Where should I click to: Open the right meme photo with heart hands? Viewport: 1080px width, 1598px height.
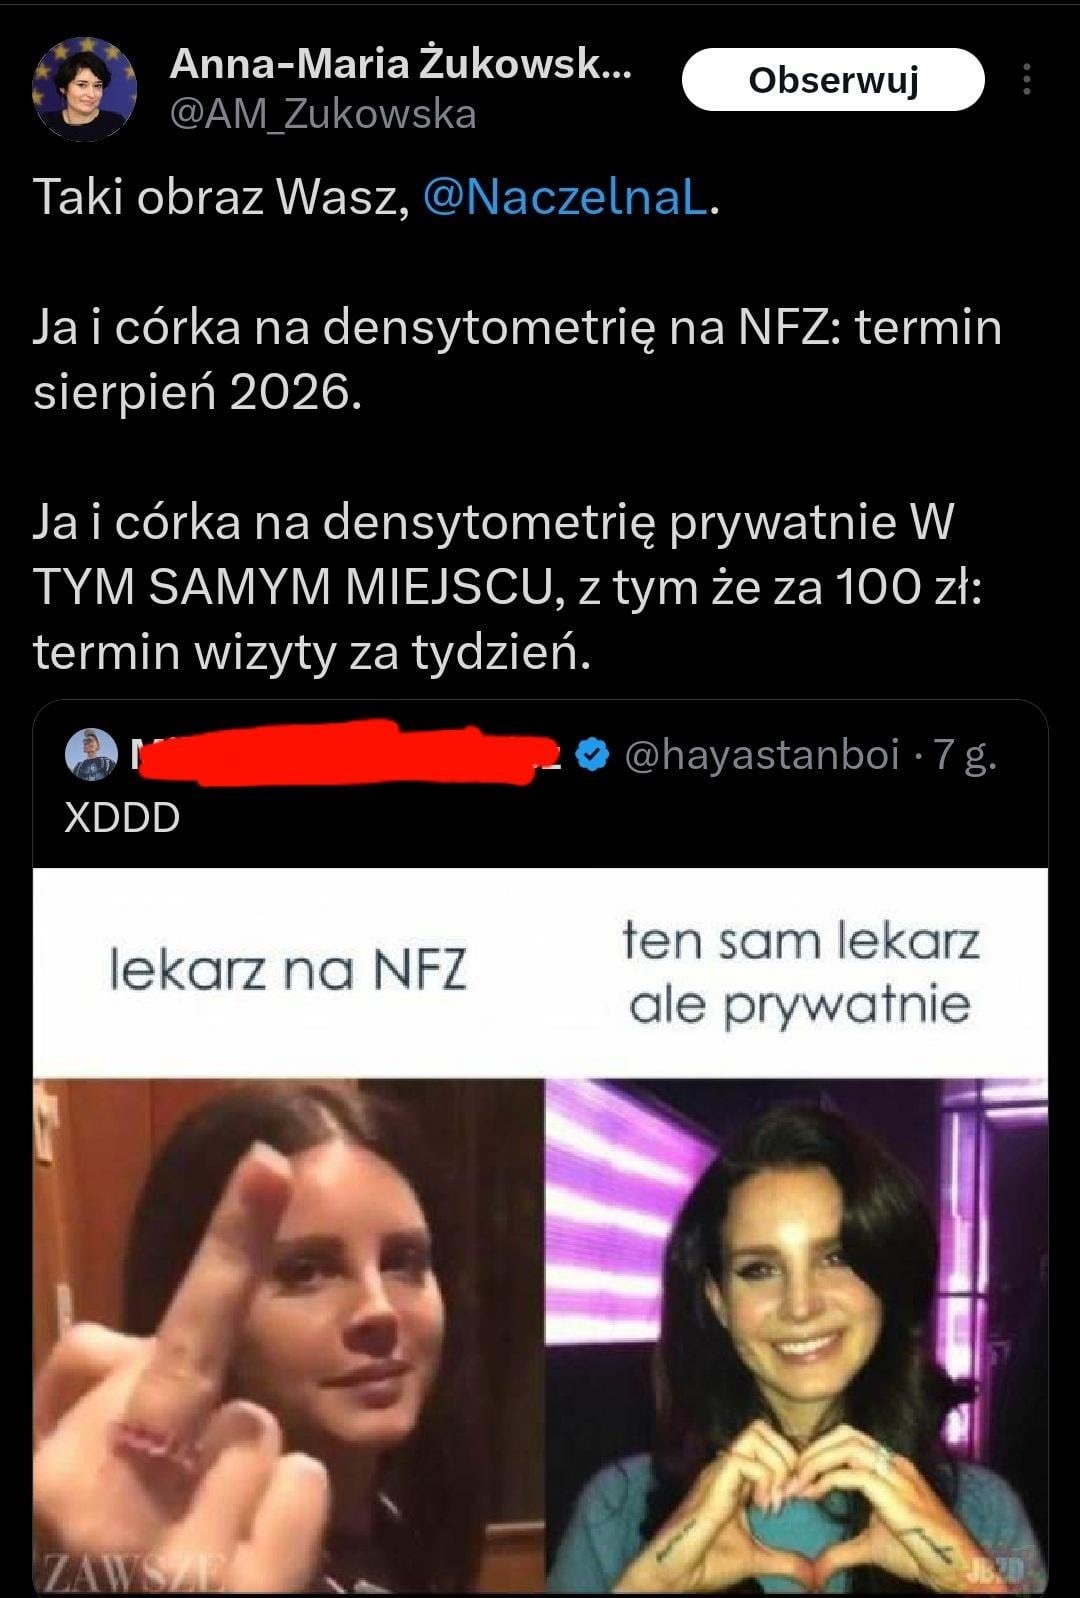[x=797, y=1336]
